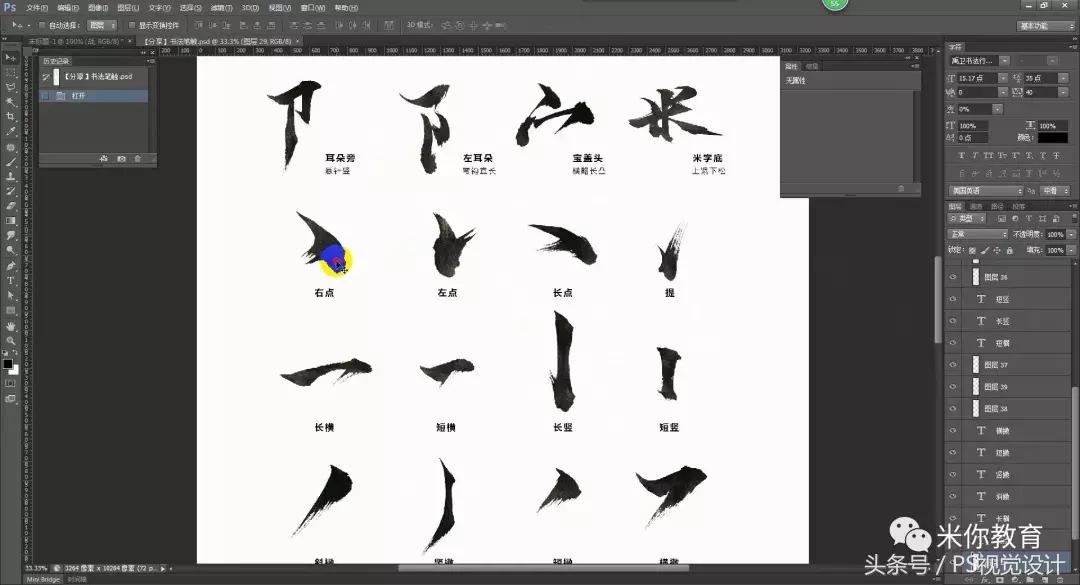The height and width of the screenshot is (585, 1080).
Task: Toggle layer filtering switch in Layers panel
Action: click(x=1072, y=218)
